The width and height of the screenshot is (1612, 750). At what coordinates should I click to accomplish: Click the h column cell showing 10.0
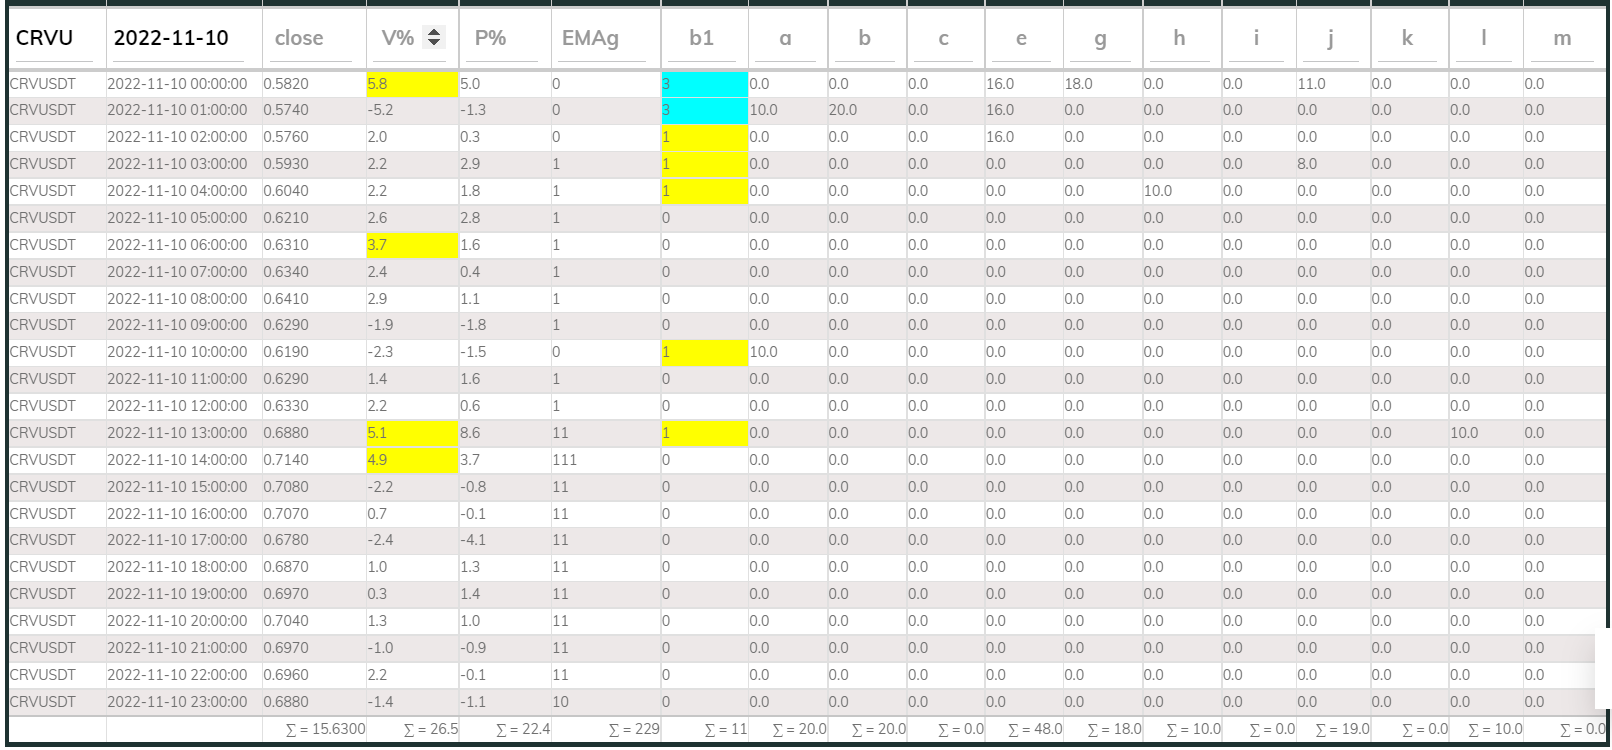click(x=1158, y=191)
